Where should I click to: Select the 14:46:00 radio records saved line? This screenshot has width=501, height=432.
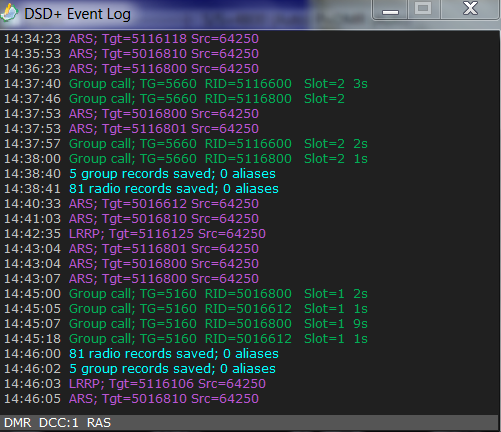[x=141, y=354]
